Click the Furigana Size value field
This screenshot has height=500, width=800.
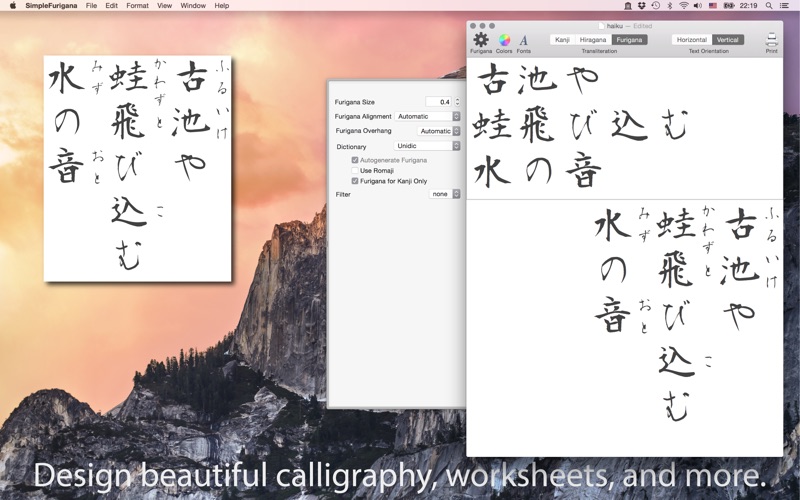(x=438, y=102)
